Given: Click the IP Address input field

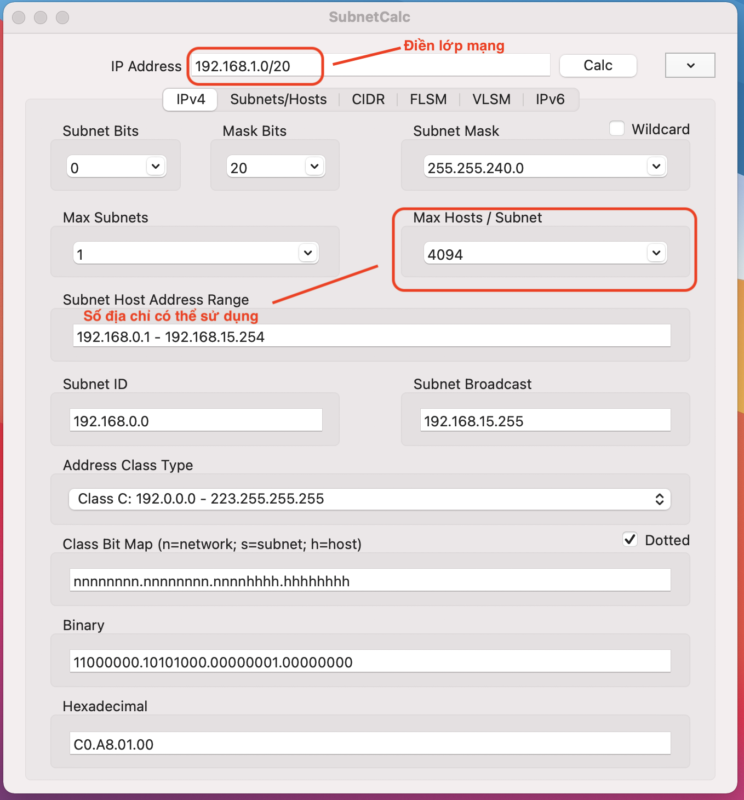Looking at the screenshot, I should coord(370,66).
